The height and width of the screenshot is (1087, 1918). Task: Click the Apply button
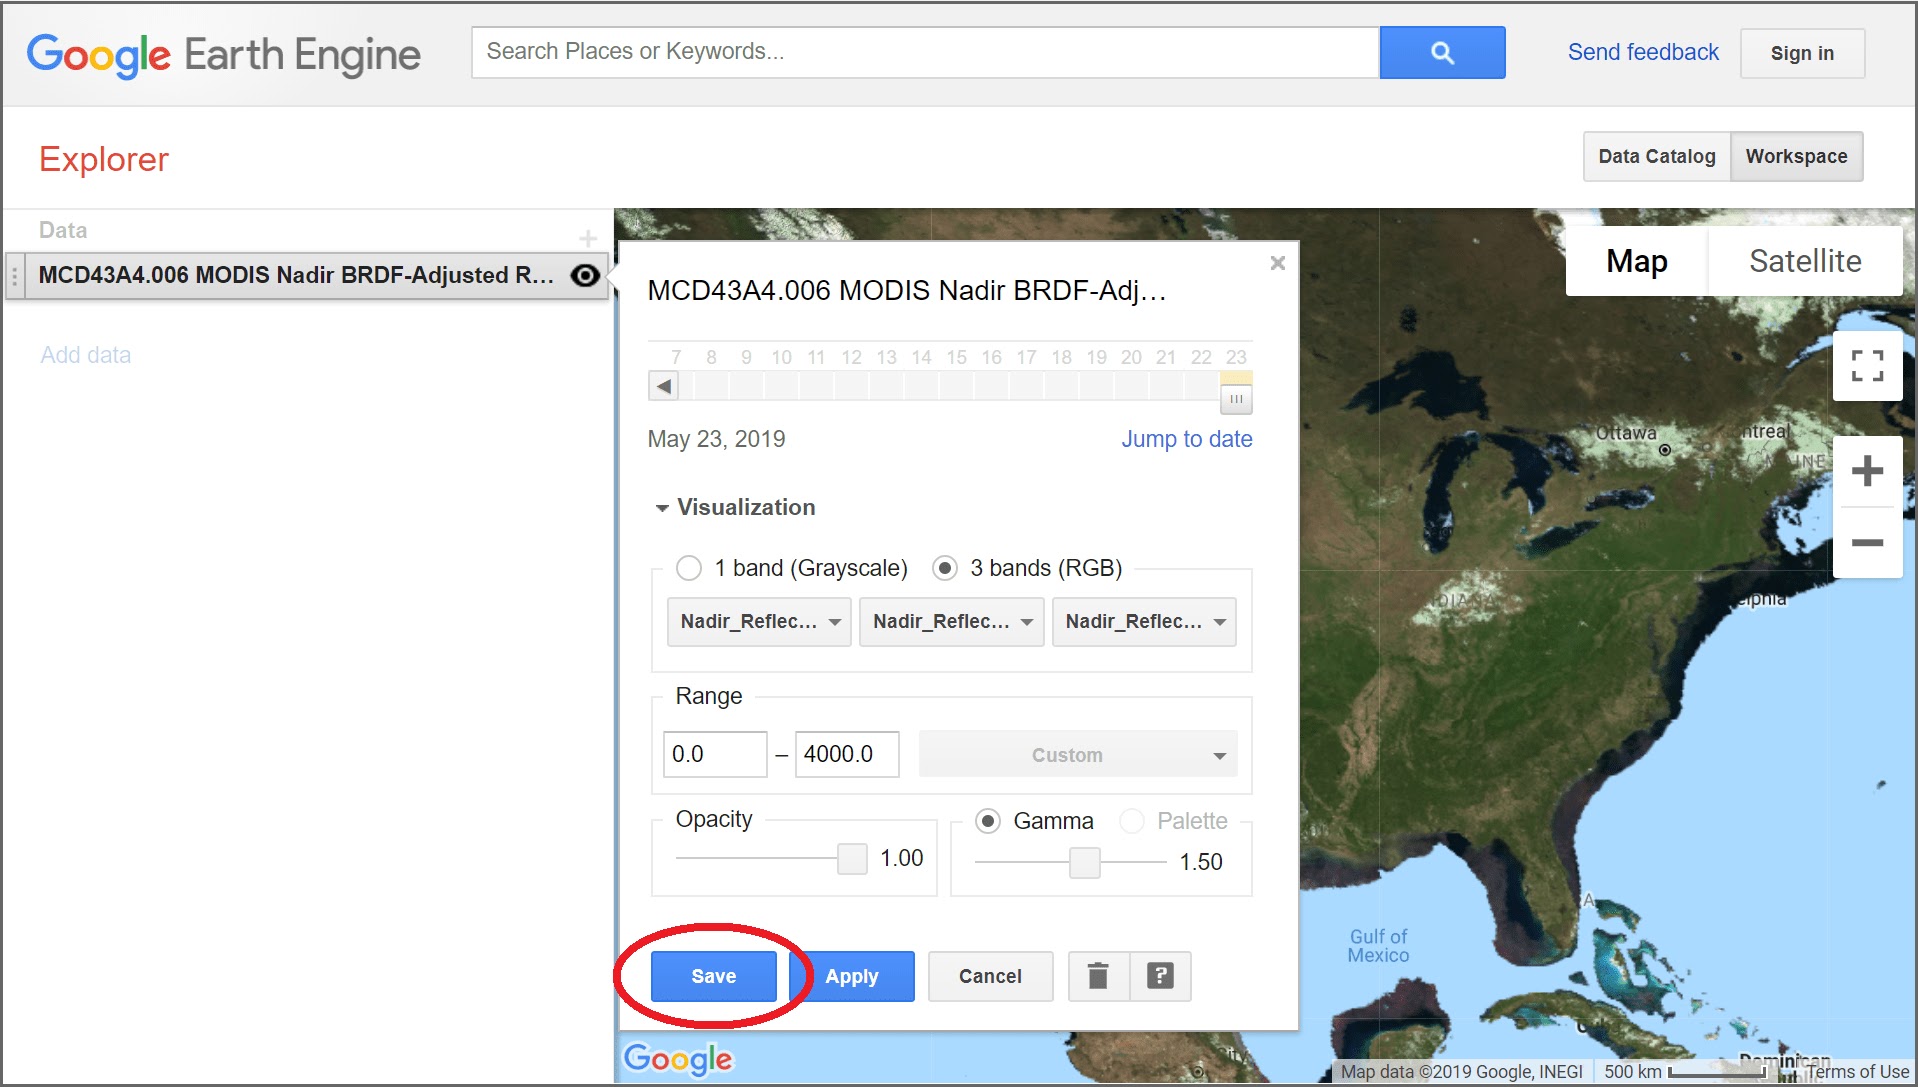pyautogui.click(x=852, y=976)
